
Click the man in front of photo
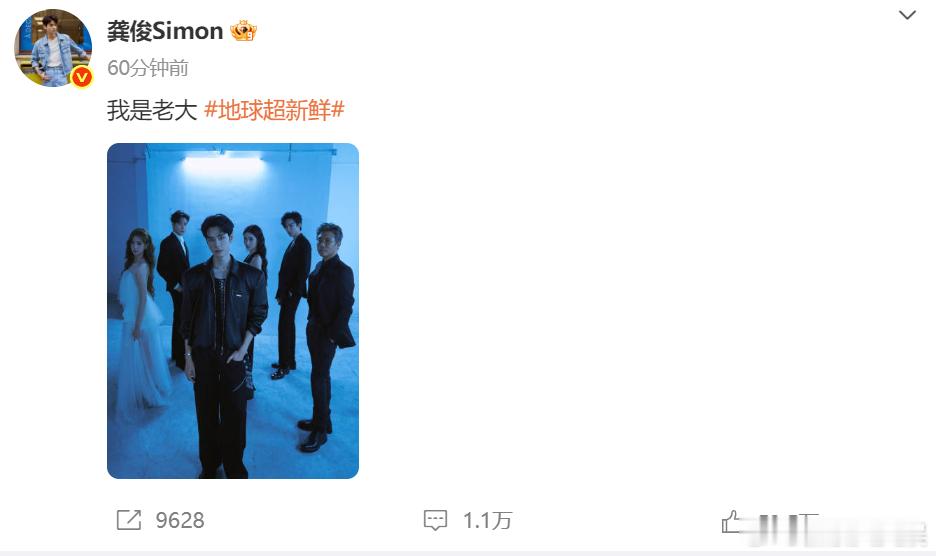[222, 346]
